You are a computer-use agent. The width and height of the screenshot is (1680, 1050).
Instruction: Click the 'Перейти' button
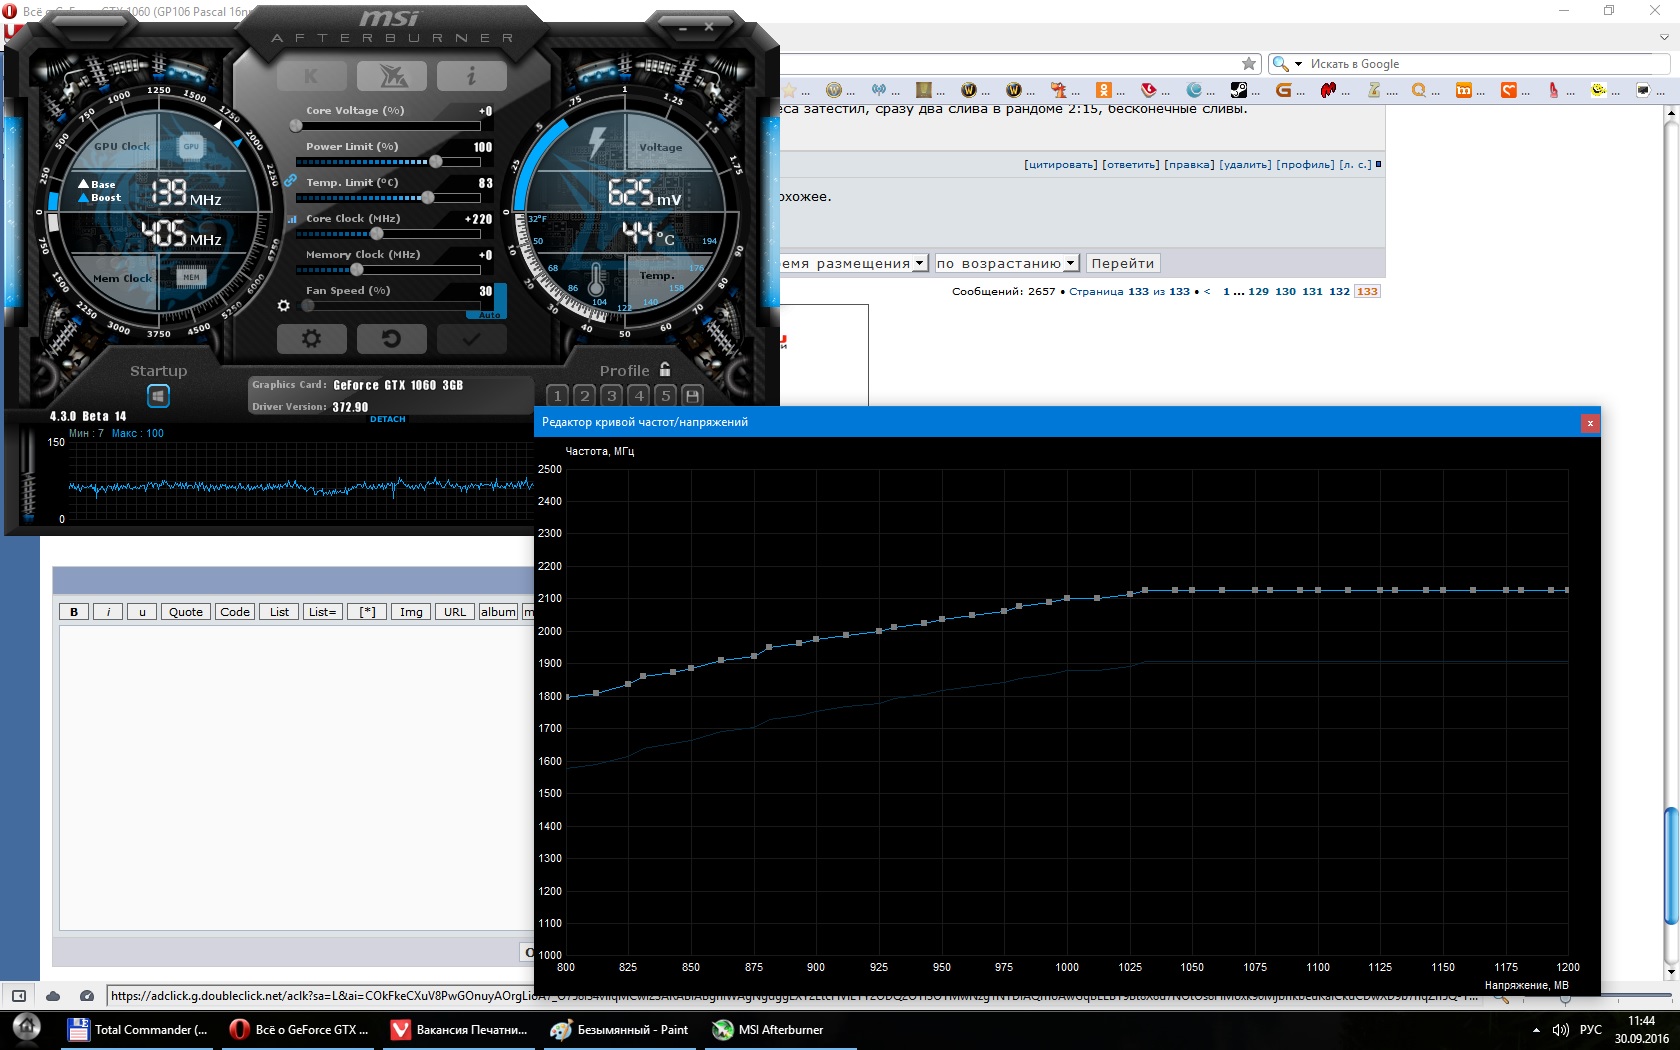pos(1122,263)
